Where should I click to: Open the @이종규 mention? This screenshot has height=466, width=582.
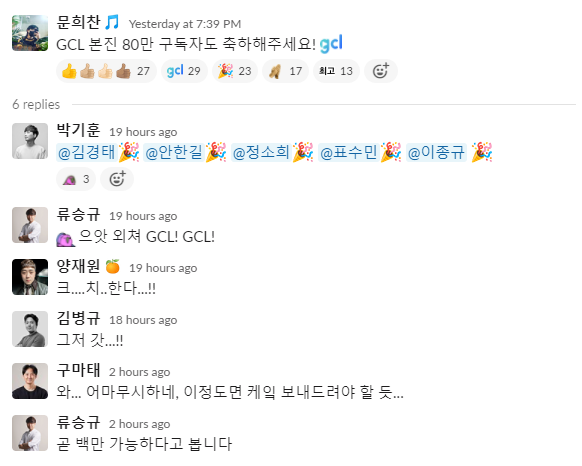[436, 153]
